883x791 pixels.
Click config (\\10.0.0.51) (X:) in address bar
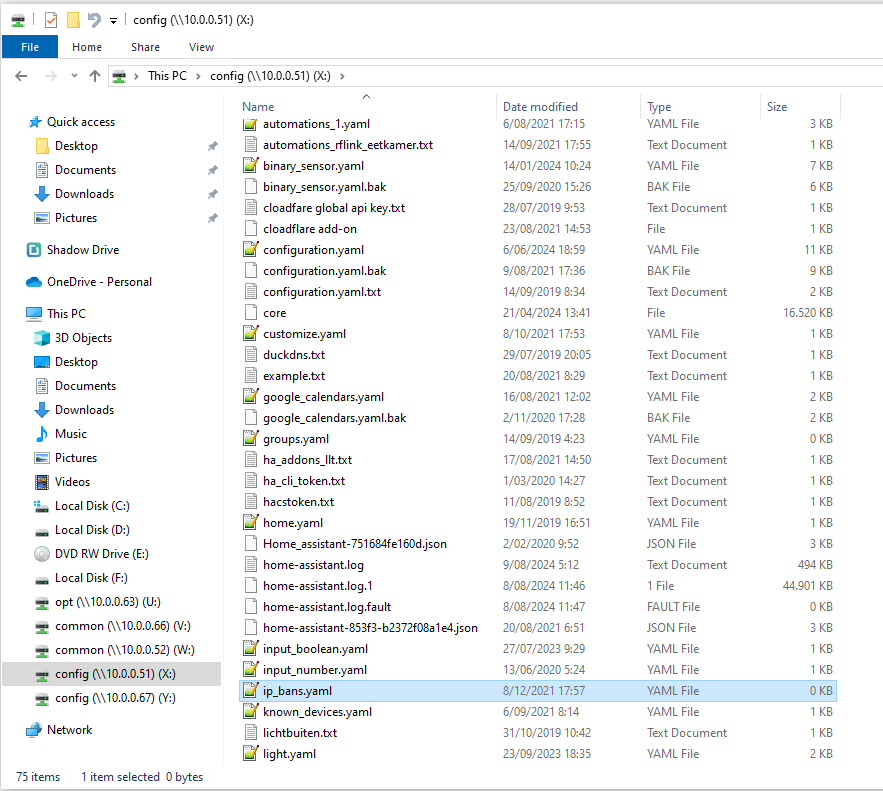click(x=270, y=76)
